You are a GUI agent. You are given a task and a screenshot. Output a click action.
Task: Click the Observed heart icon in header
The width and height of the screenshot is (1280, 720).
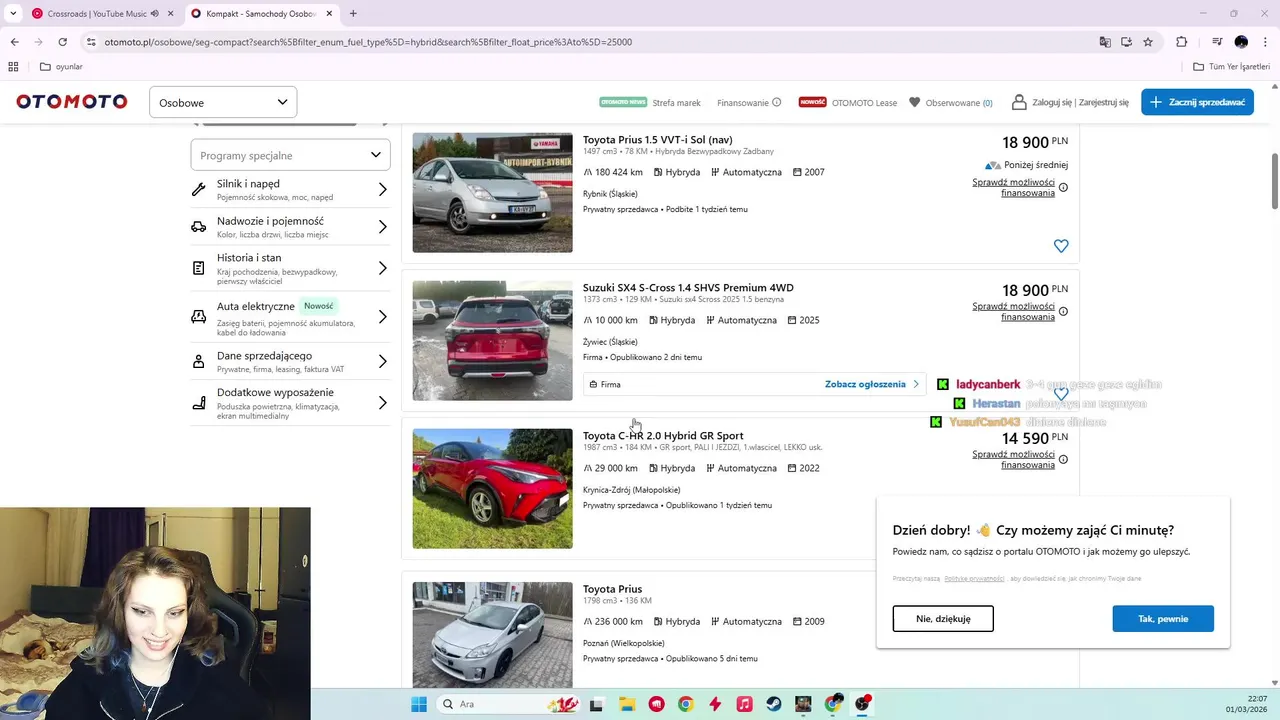click(914, 102)
